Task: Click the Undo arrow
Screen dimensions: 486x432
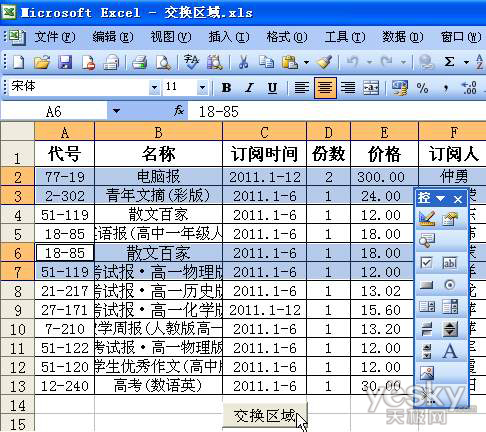Action: (x=353, y=62)
